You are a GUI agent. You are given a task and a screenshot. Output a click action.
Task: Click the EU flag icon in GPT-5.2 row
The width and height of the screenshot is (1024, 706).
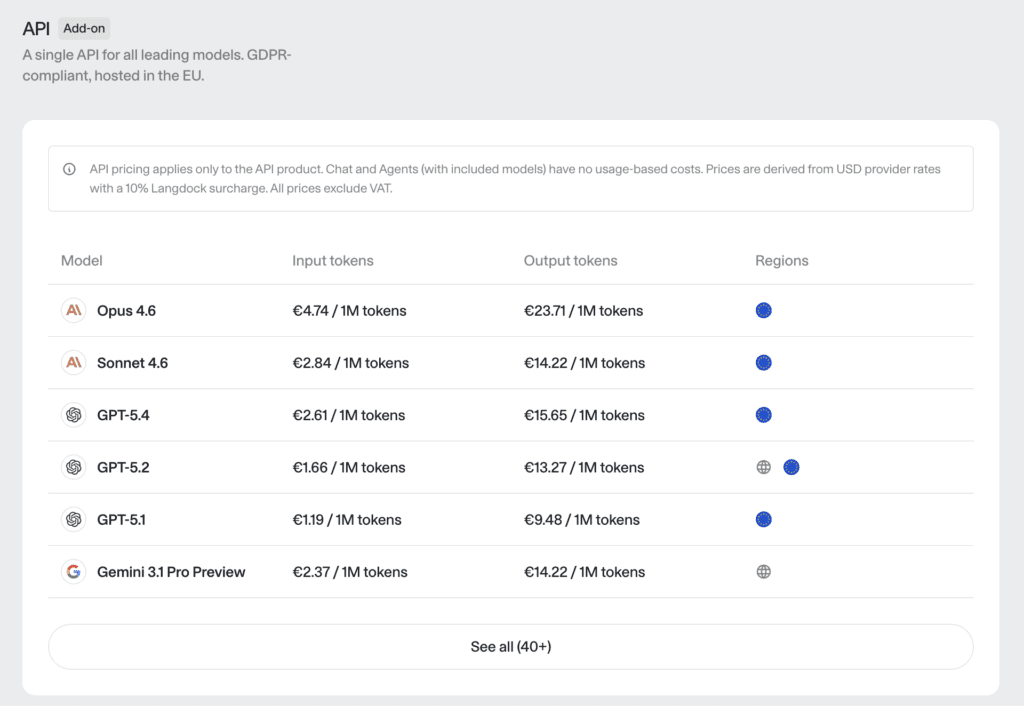tap(791, 467)
